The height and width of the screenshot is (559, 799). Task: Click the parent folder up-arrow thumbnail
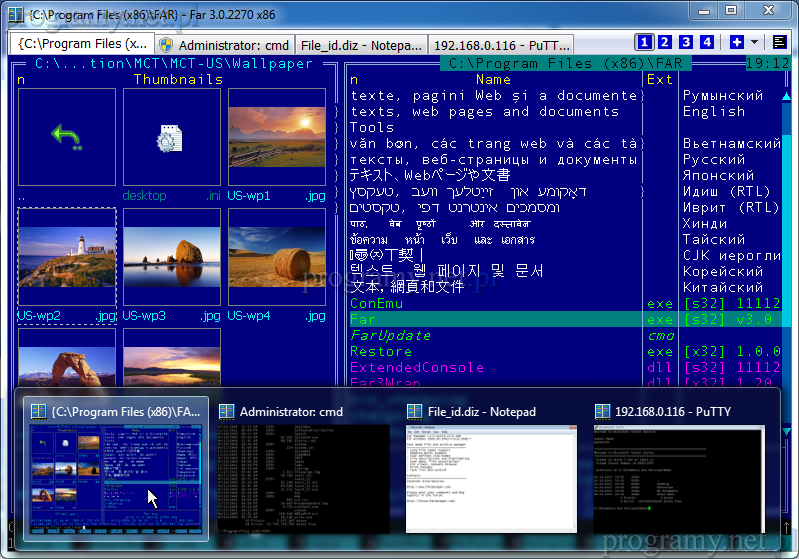tap(67, 137)
